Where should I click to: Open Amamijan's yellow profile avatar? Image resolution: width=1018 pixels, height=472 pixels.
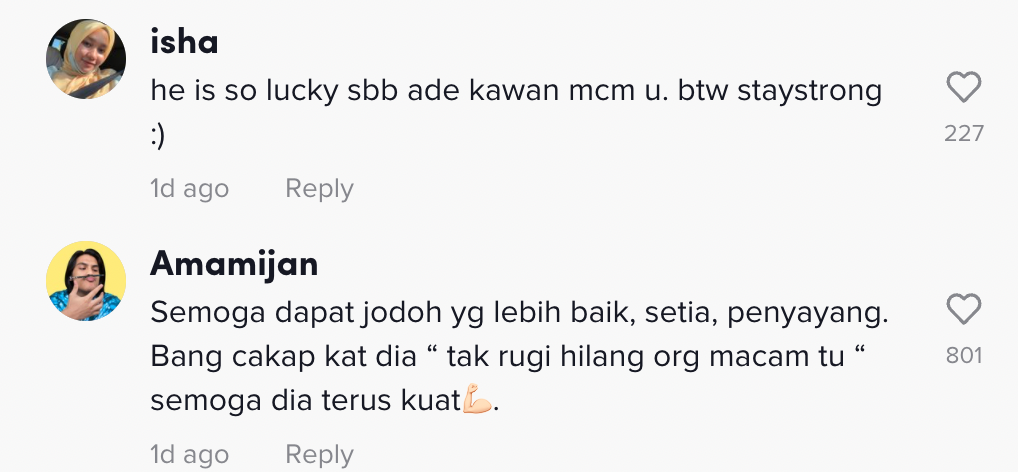point(86,280)
